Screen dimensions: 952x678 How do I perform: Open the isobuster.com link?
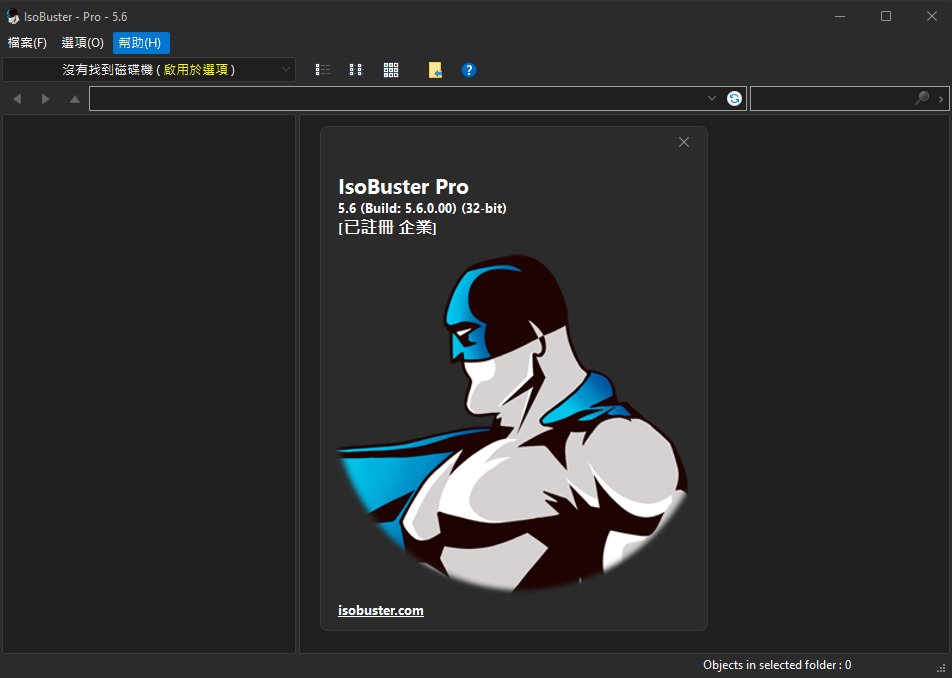(x=381, y=611)
